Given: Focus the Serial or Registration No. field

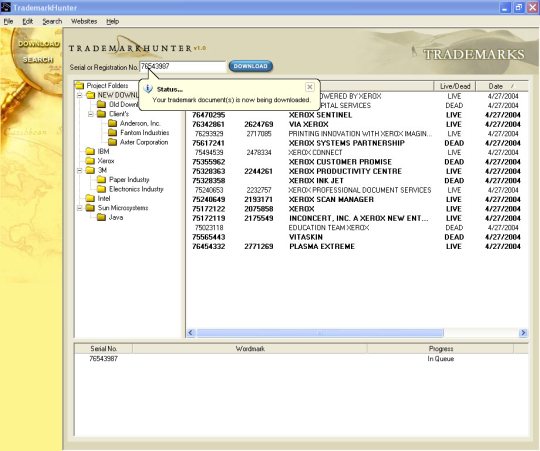Looking at the screenshot, I should pyautogui.click(x=183, y=66).
